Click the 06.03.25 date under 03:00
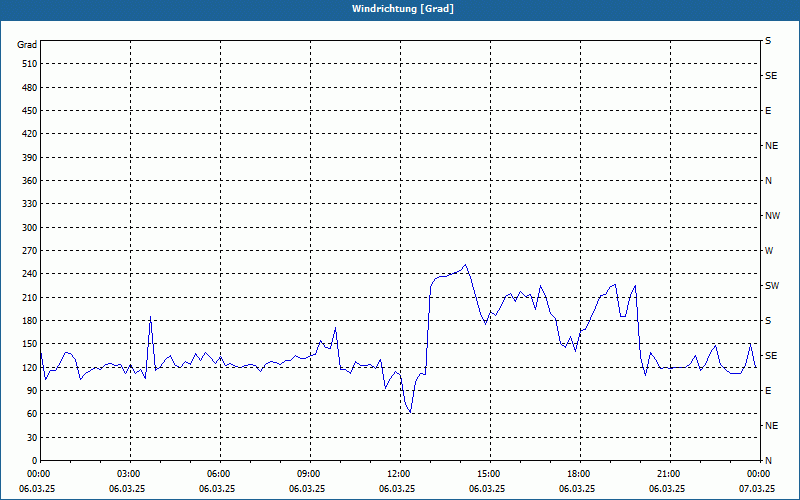This screenshot has height=500, width=800. tap(127, 489)
